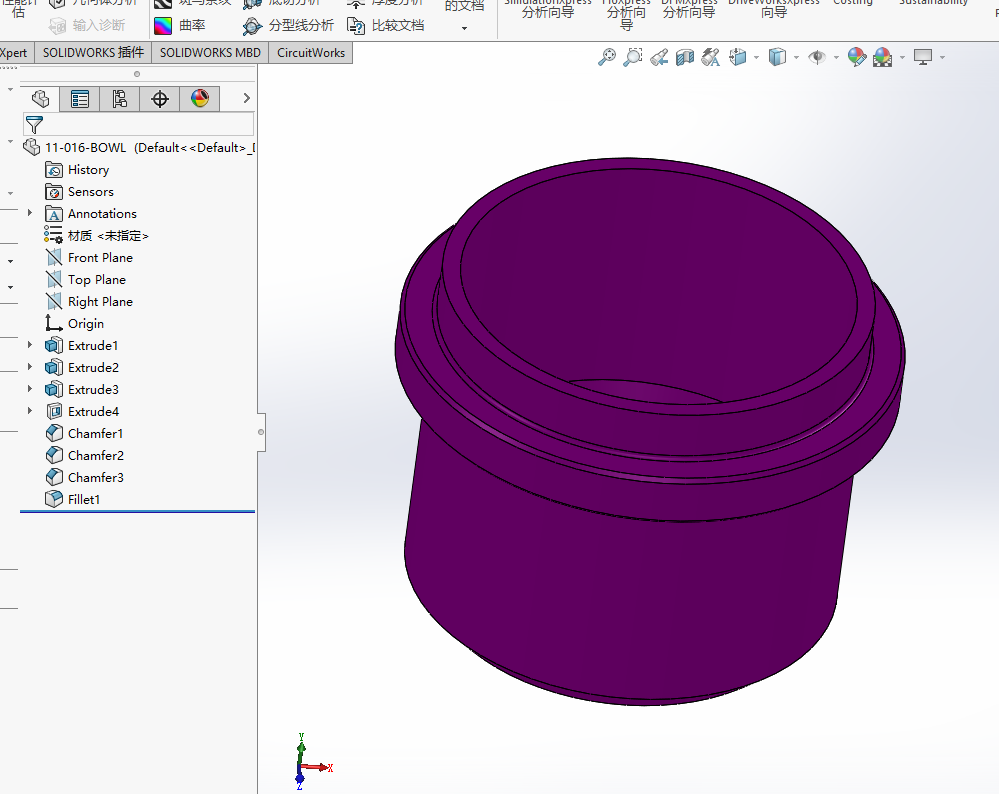
Task: Click the Previous View icon
Action: (x=659, y=58)
